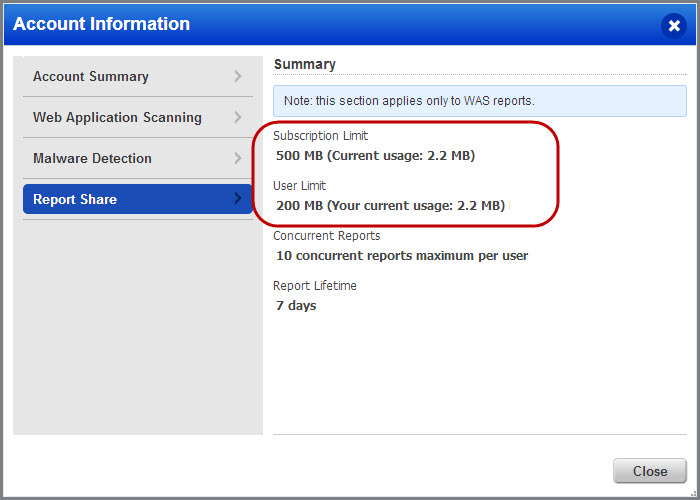Click the User Limit label
The width and height of the screenshot is (700, 500).
(300, 185)
